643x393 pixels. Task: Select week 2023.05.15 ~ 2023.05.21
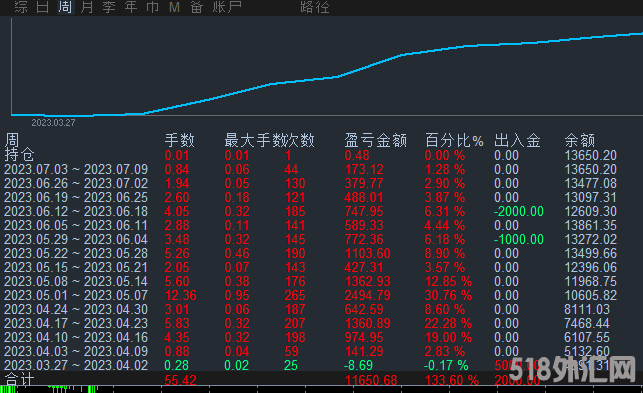click(x=76, y=267)
